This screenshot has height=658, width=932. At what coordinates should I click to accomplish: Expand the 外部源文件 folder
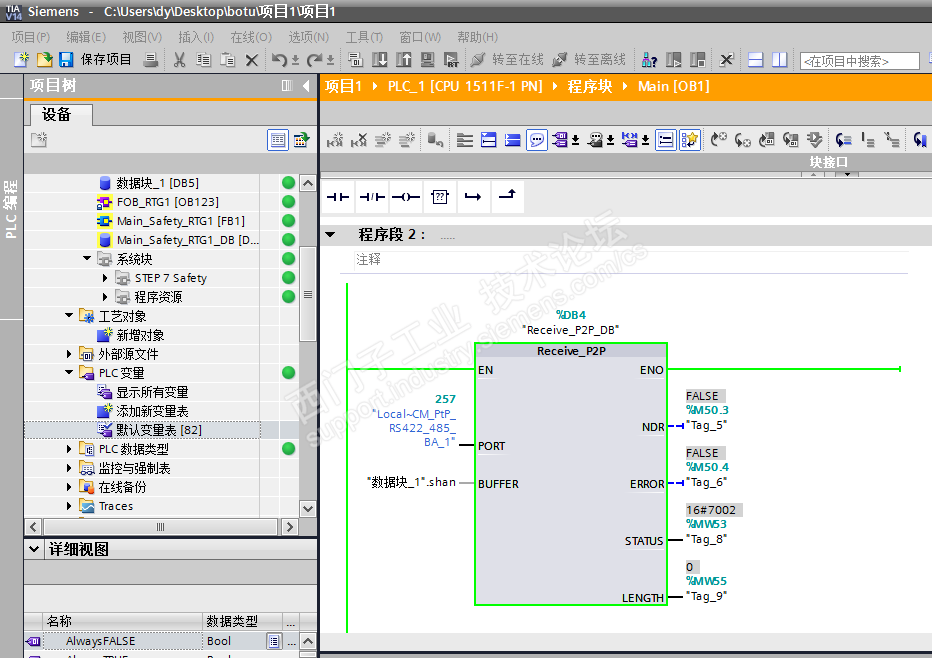[69, 354]
